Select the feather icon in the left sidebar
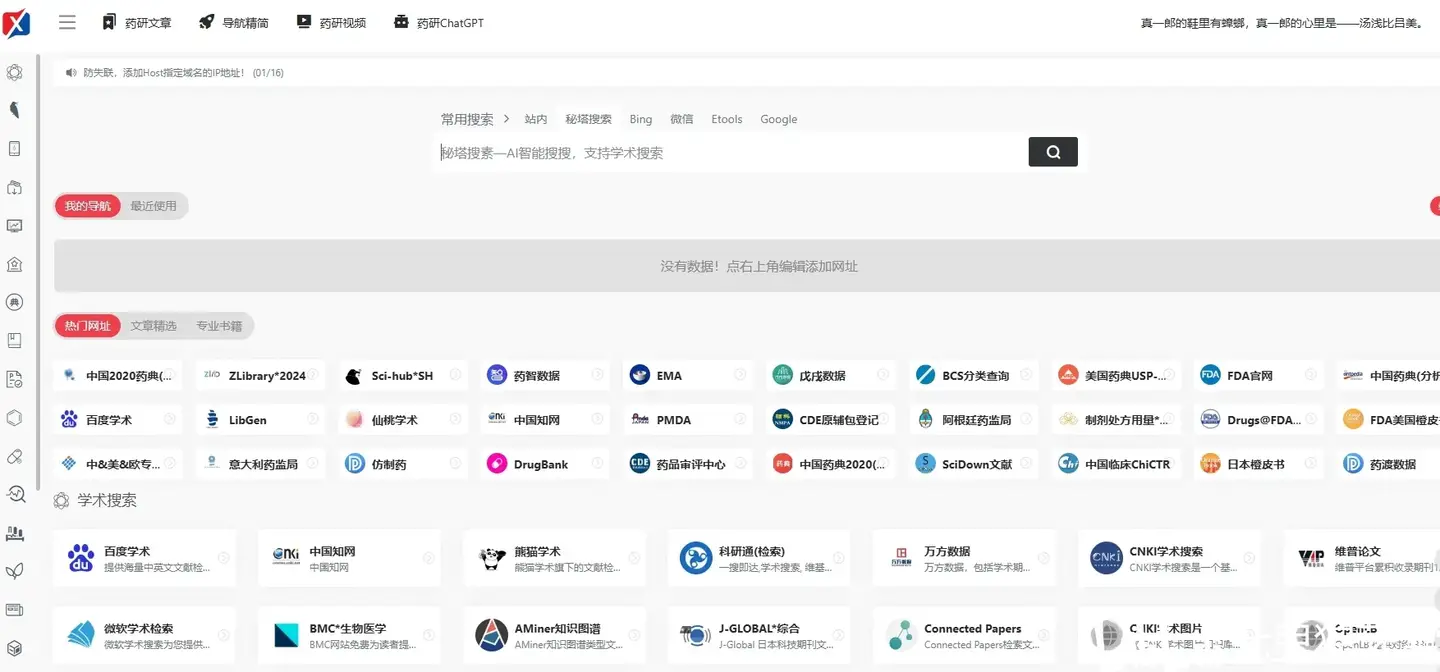Viewport: 1440px width, 672px height. (x=15, y=110)
